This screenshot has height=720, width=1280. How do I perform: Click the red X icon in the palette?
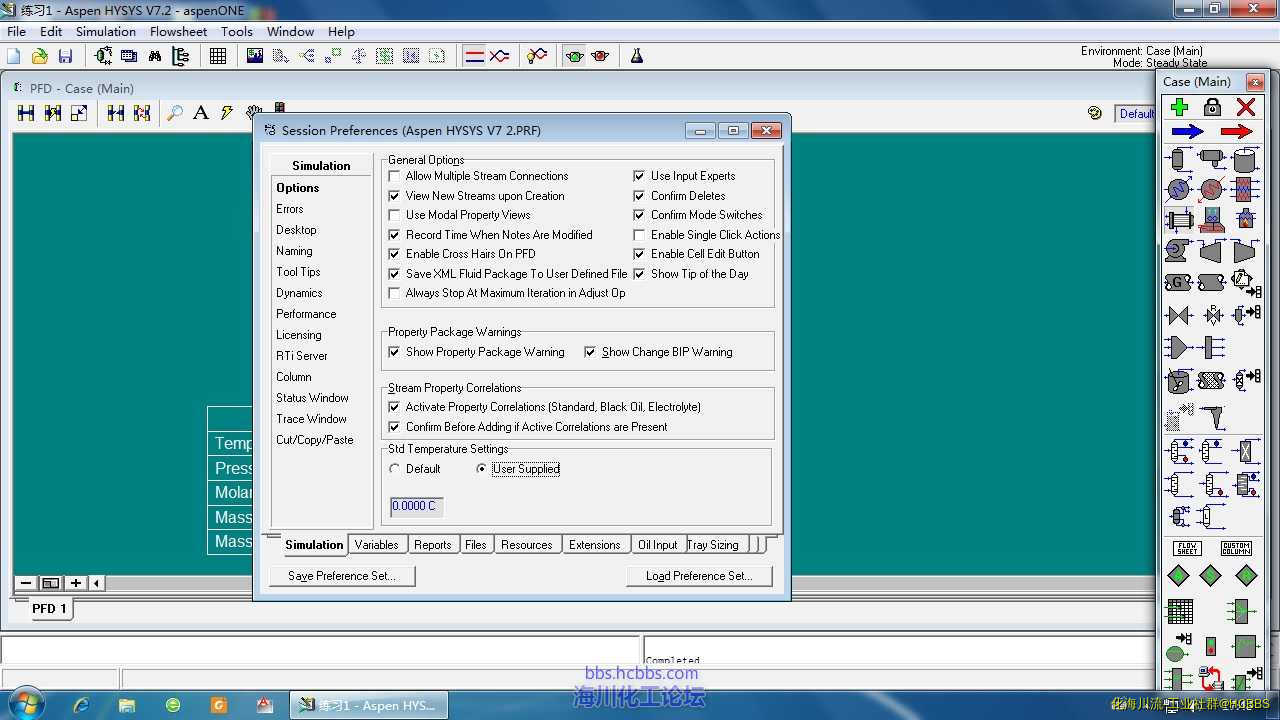point(1246,107)
